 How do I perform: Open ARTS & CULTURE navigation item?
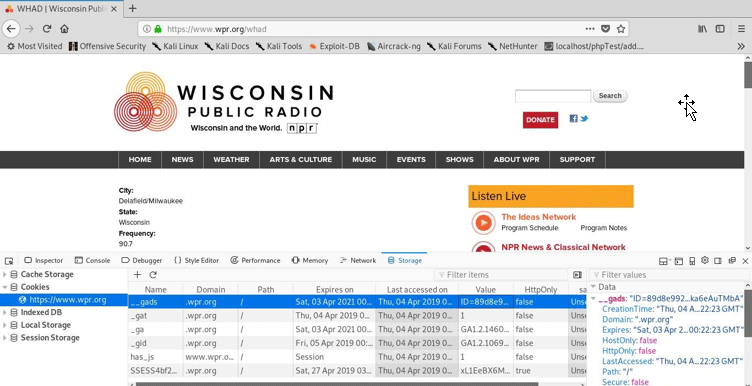point(301,160)
